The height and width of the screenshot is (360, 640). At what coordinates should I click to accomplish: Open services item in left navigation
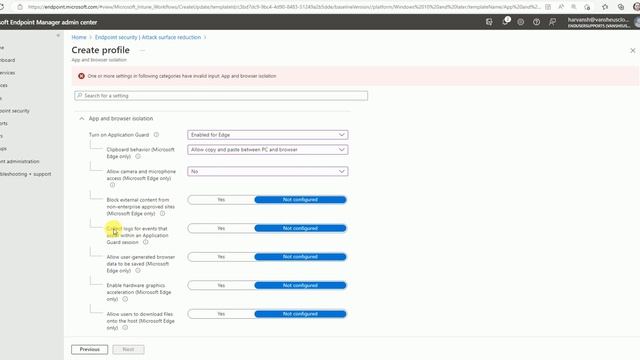coord(7,73)
